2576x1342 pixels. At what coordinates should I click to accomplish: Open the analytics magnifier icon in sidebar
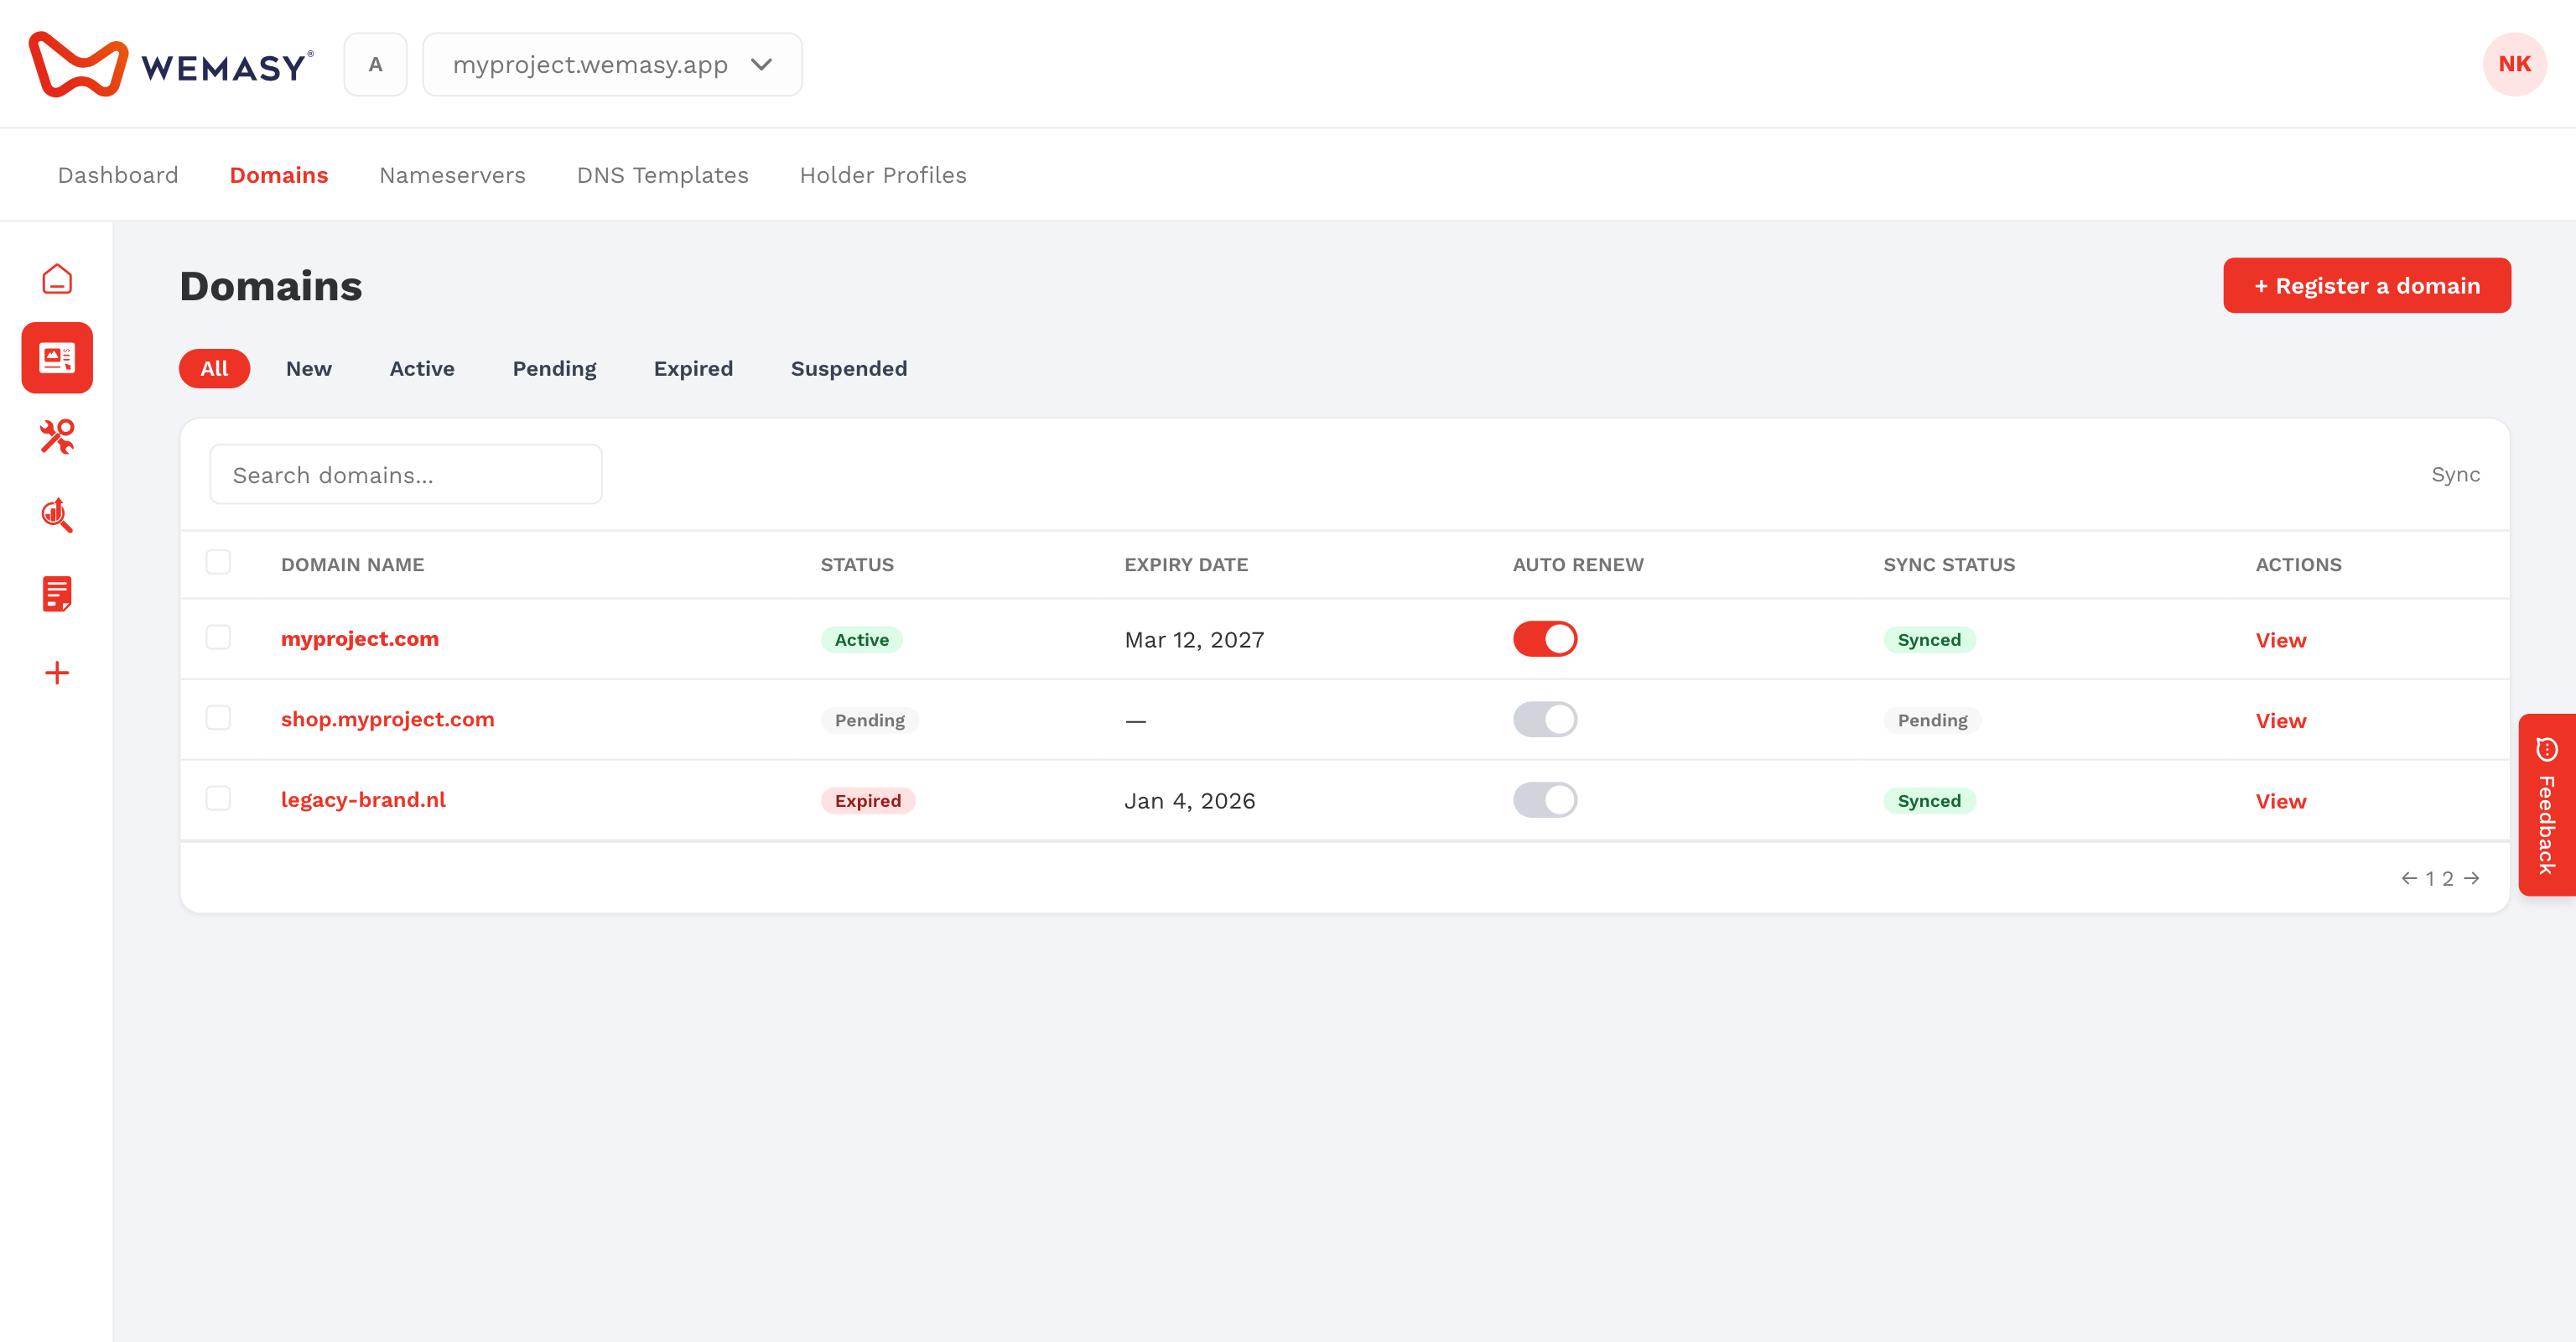pos(57,515)
